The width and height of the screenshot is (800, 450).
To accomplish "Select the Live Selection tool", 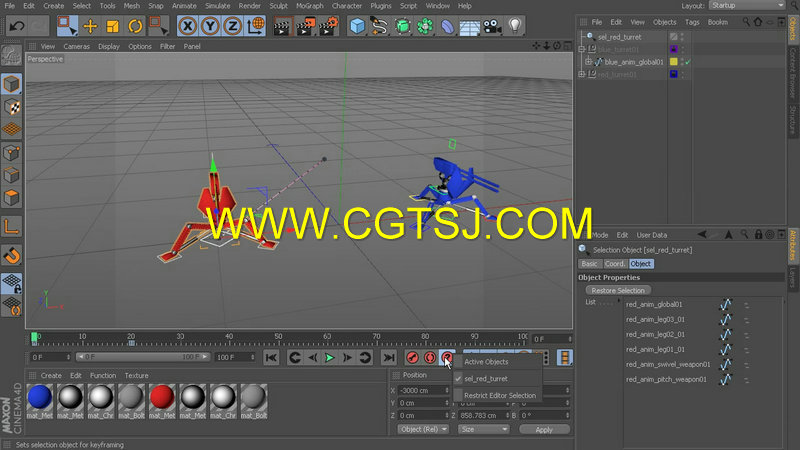I will pos(67,26).
